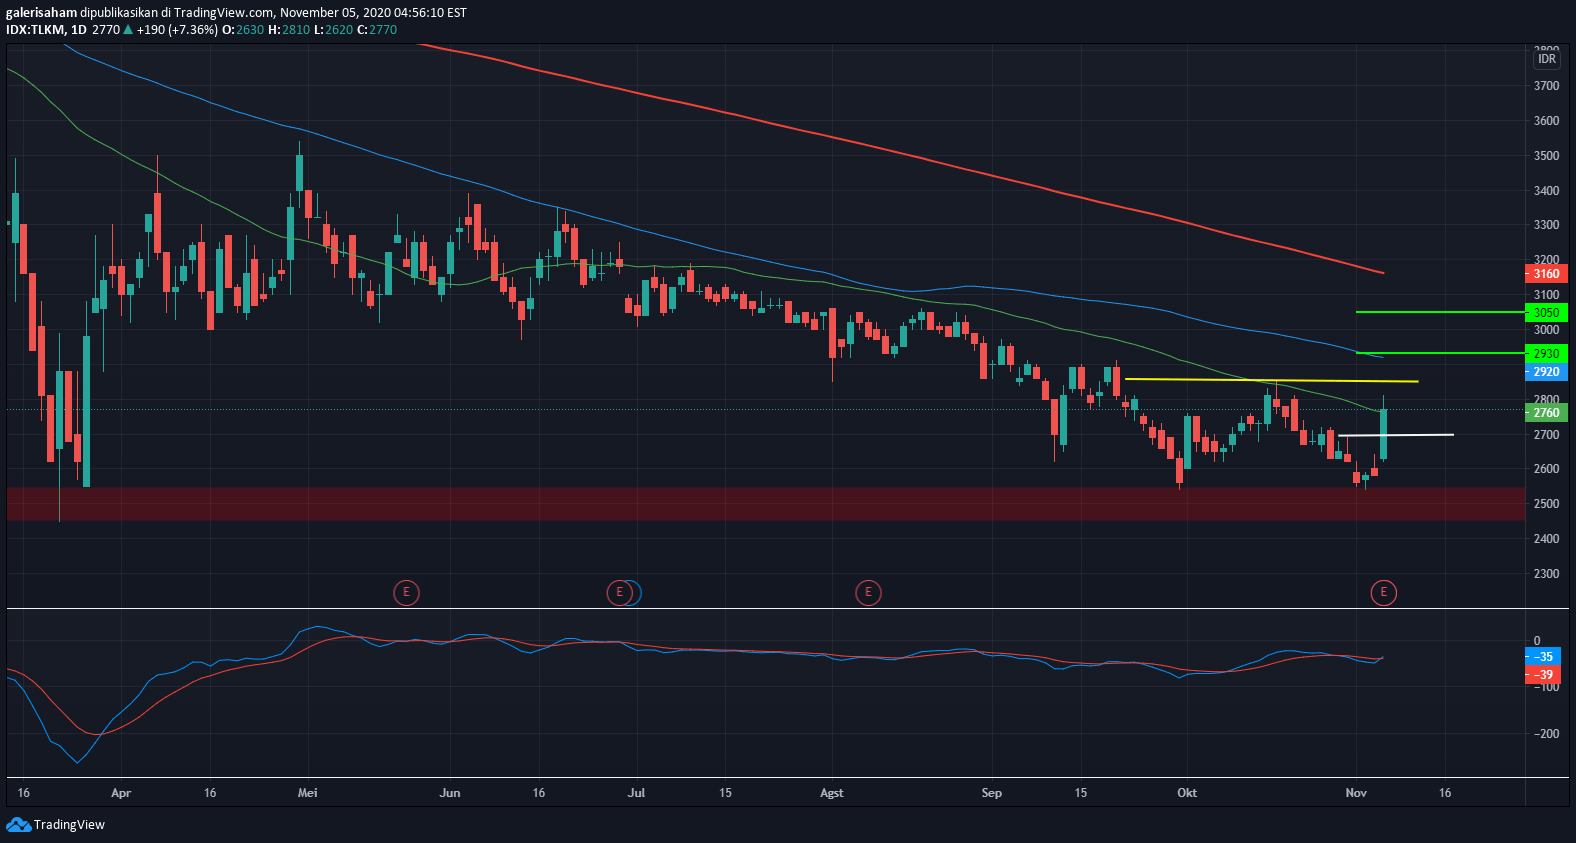The width and height of the screenshot is (1576, 843).
Task: Select the green 2760 last price label
Action: (1545, 413)
